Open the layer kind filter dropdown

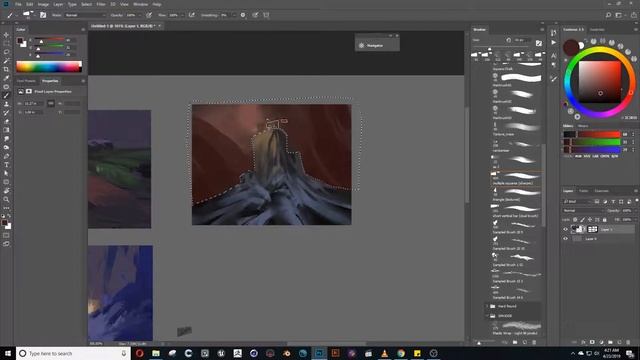(x=577, y=202)
